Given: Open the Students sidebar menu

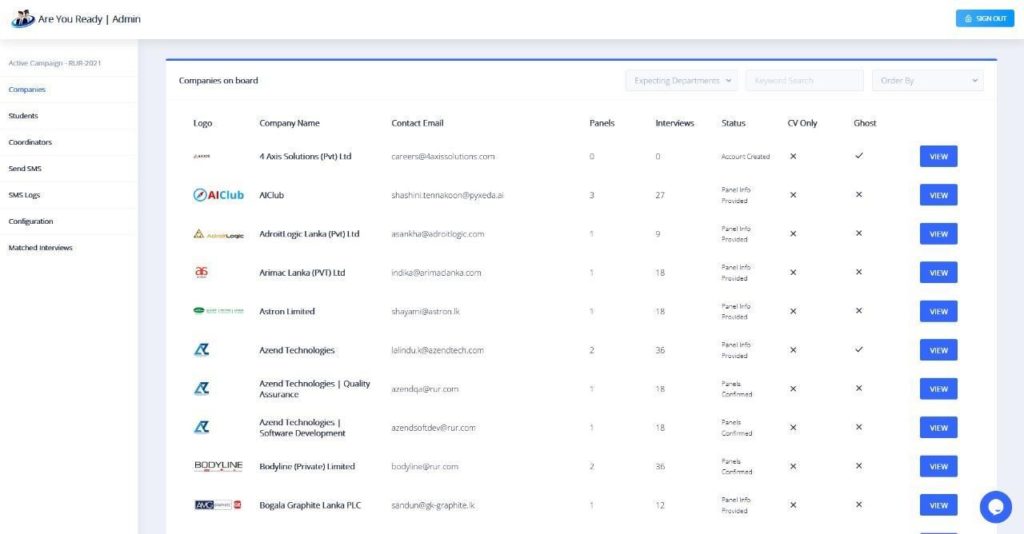Looking at the screenshot, I should pos(24,116).
